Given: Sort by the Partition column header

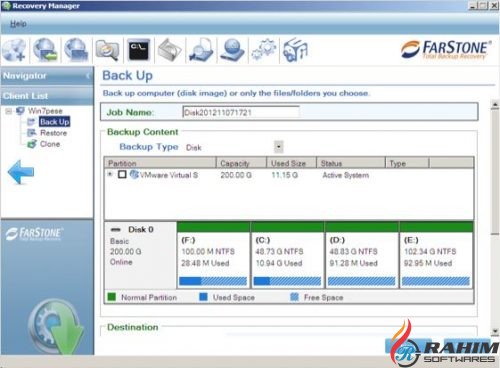Looking at the screenshot, I should pos(160,163).
